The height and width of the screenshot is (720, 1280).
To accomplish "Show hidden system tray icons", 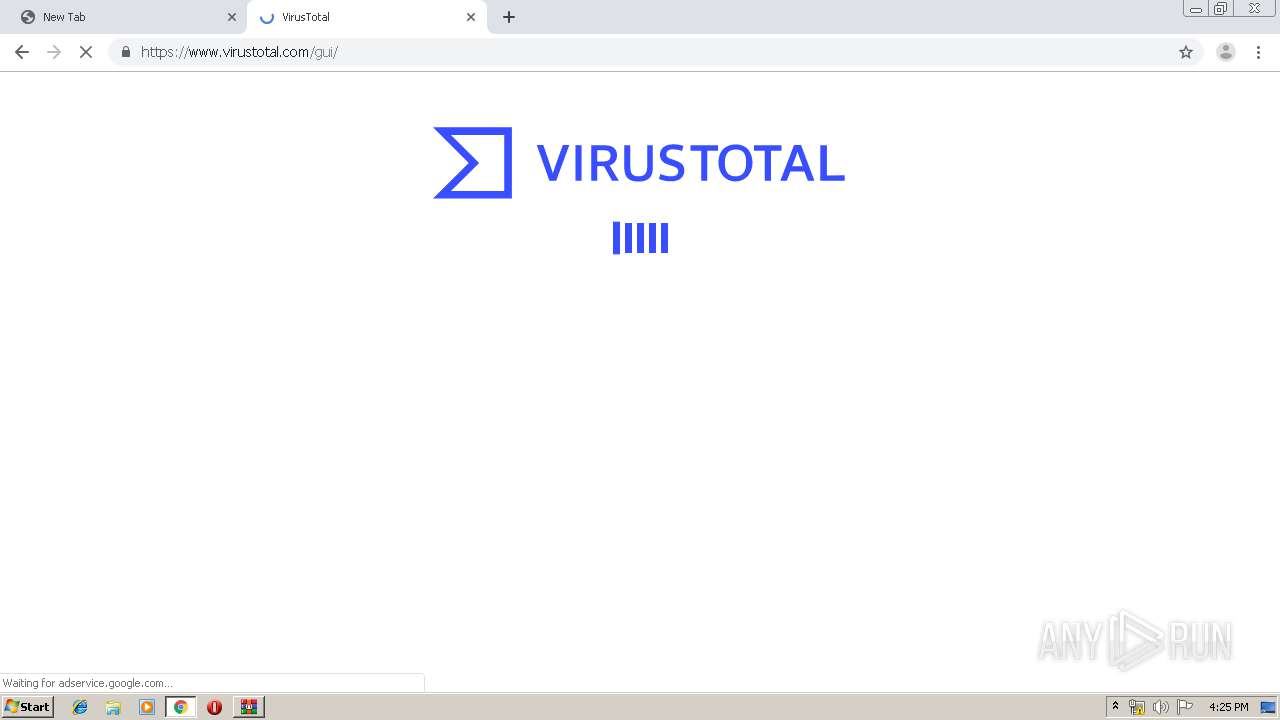I will (x=1115, y=707).
